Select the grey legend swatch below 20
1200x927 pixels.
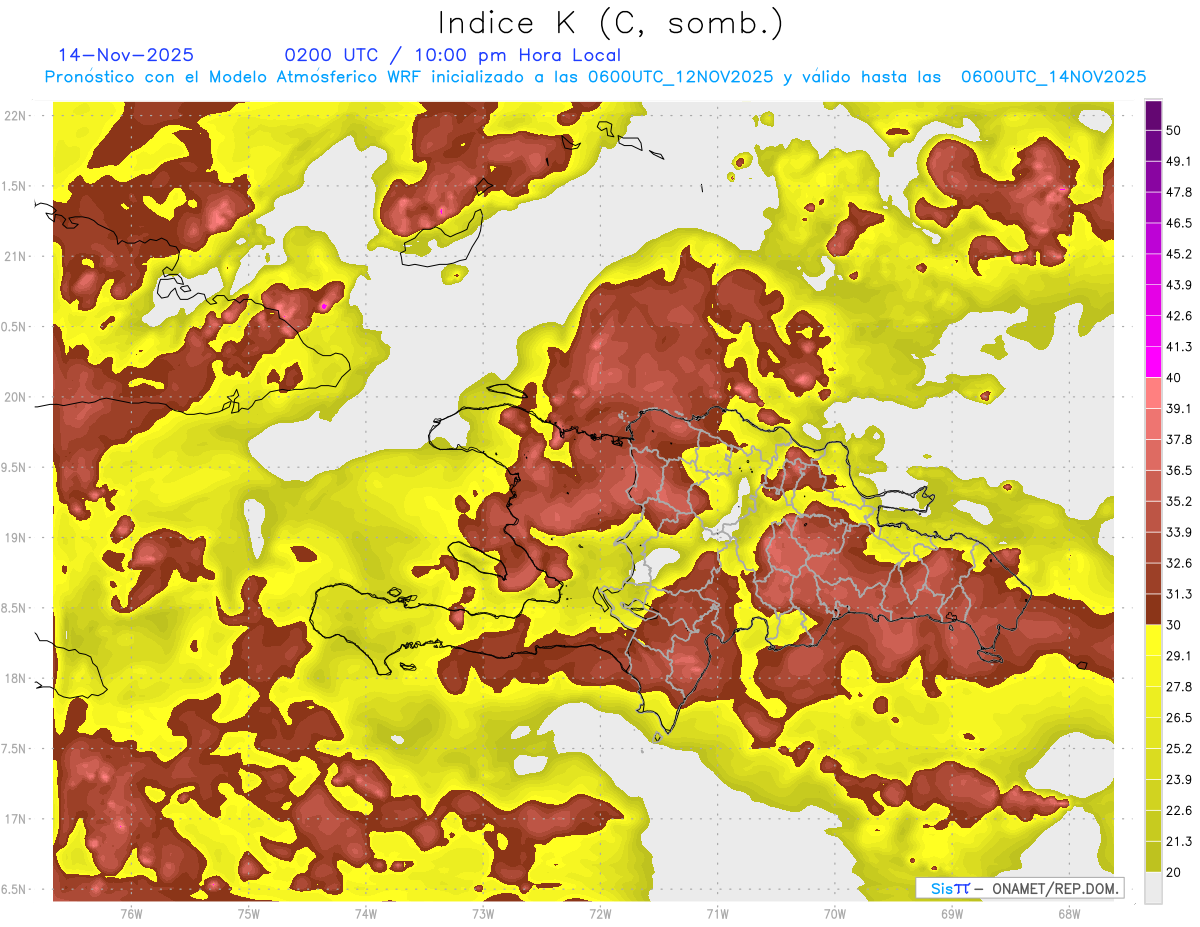click(1153, 888)
